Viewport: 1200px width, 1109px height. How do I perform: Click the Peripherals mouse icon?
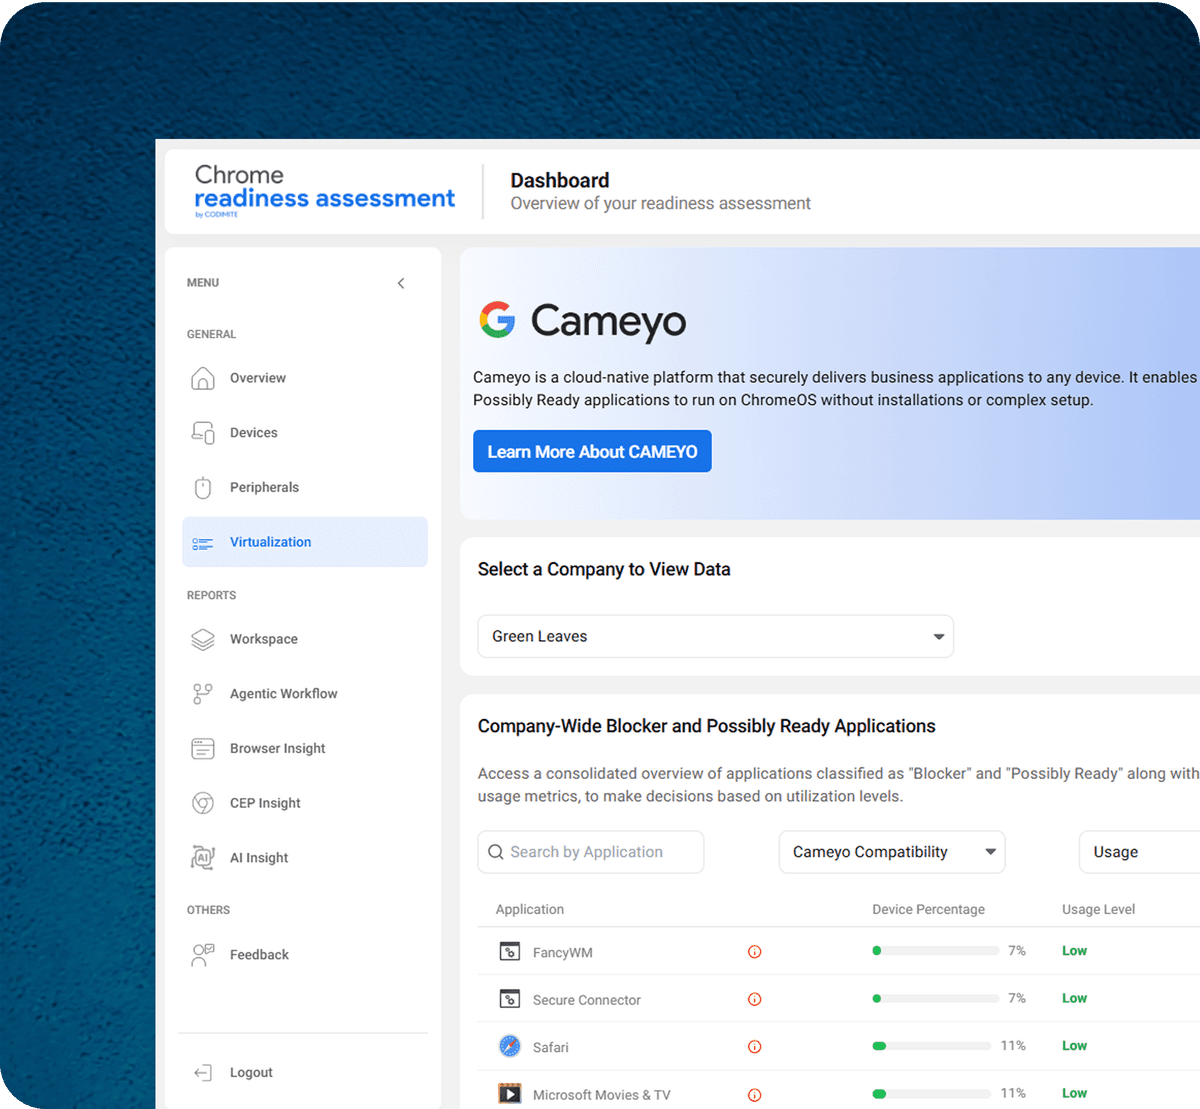[x=203, y=487]
